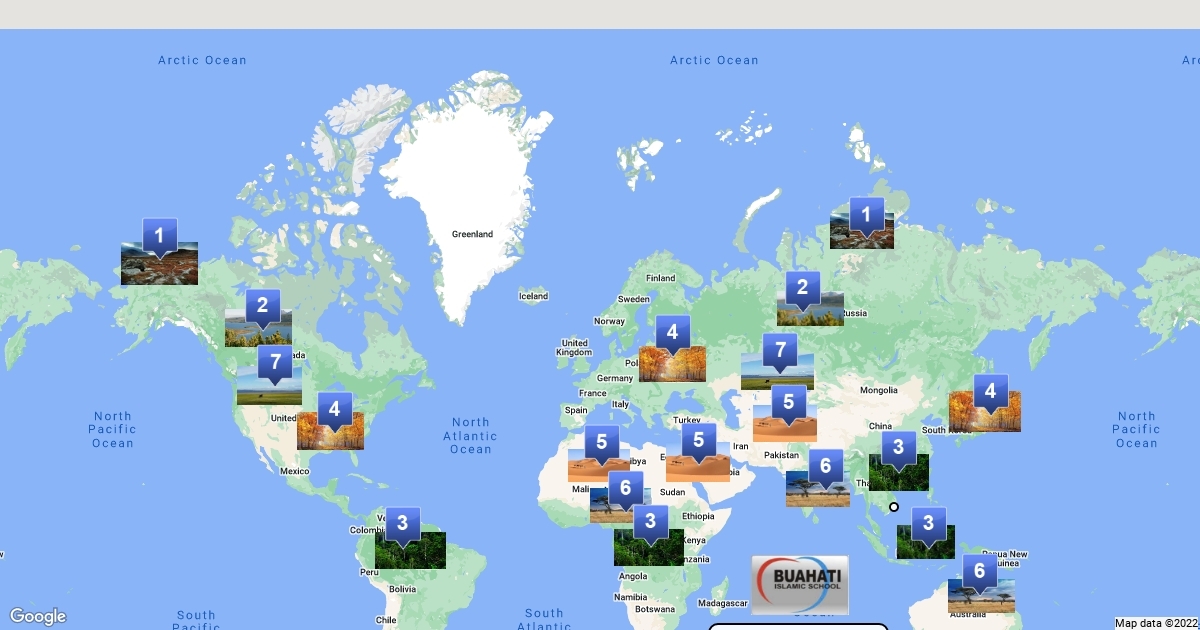Click marker 1 over Alaska
The image size is (1200, 630).
tap(160, 237)
